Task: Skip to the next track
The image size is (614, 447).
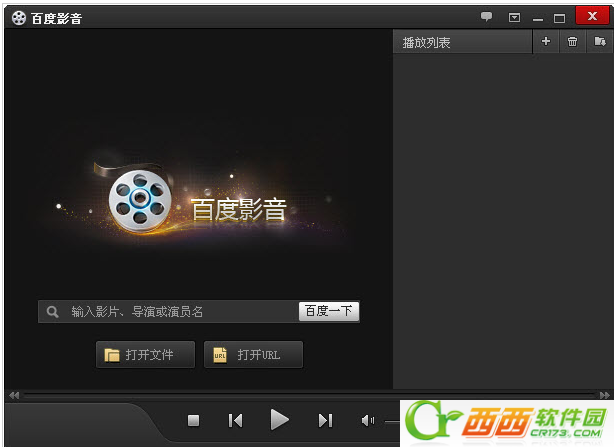Action: click(x=325, y=421)
